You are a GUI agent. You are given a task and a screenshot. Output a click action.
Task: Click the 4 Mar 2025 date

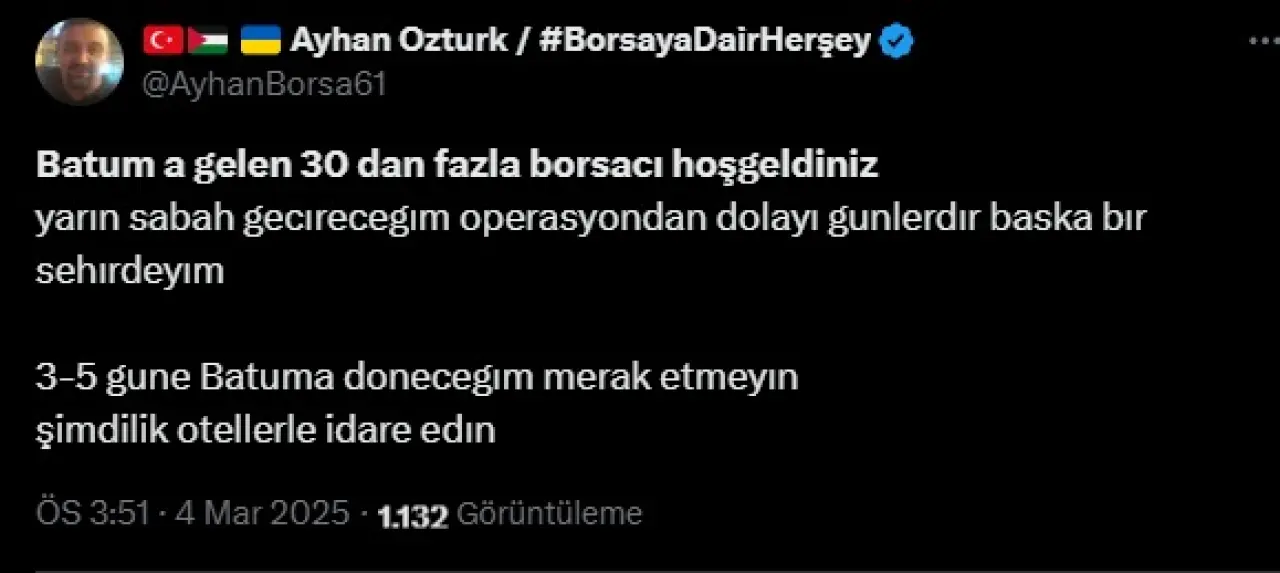262,514
